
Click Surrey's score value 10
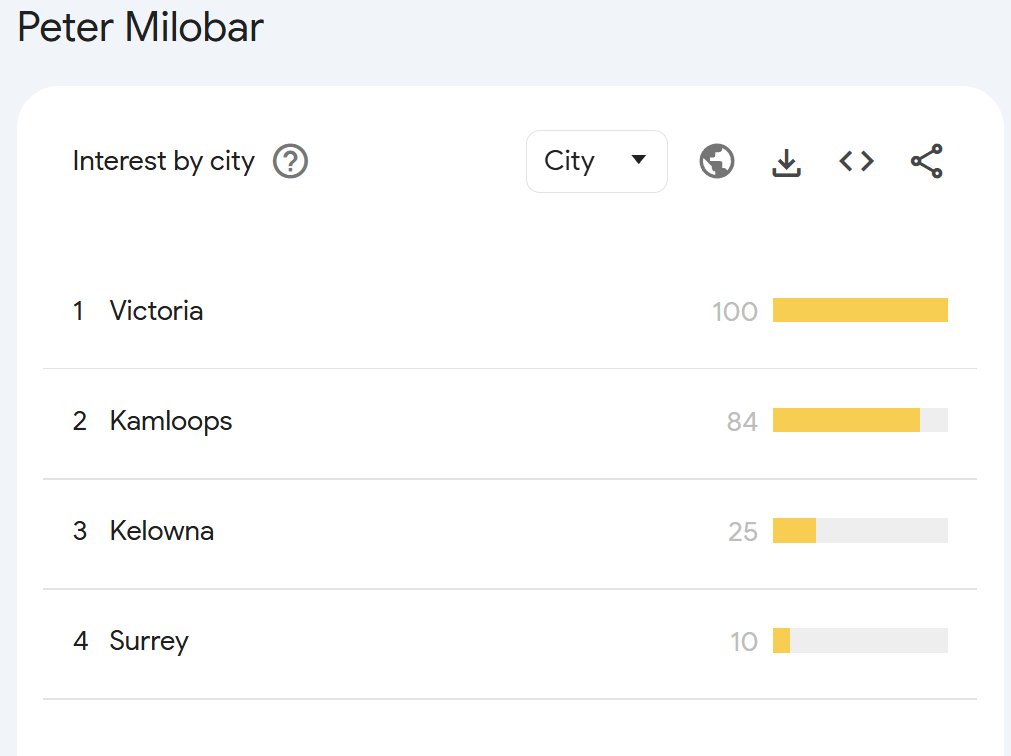coord(743,642)
